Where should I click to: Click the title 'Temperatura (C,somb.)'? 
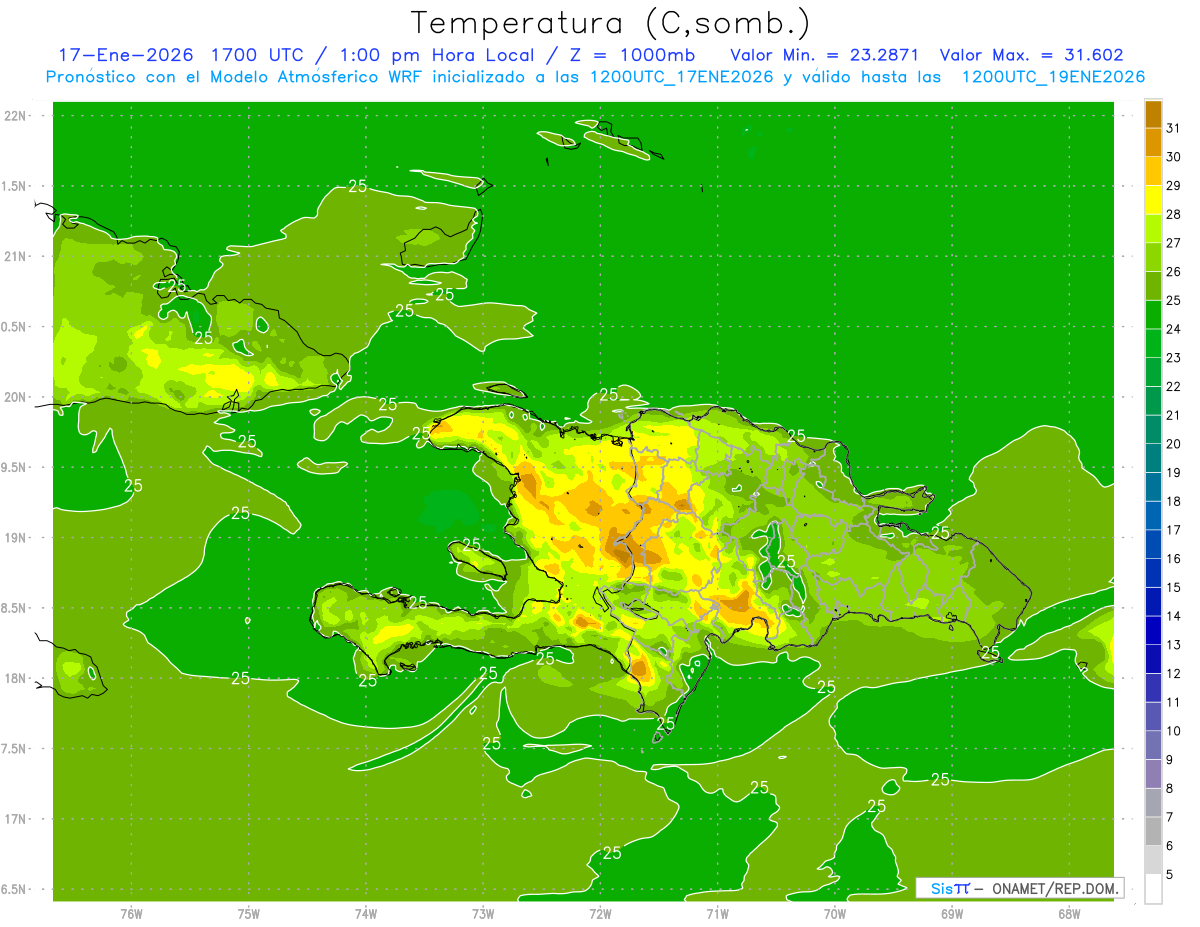610,23
